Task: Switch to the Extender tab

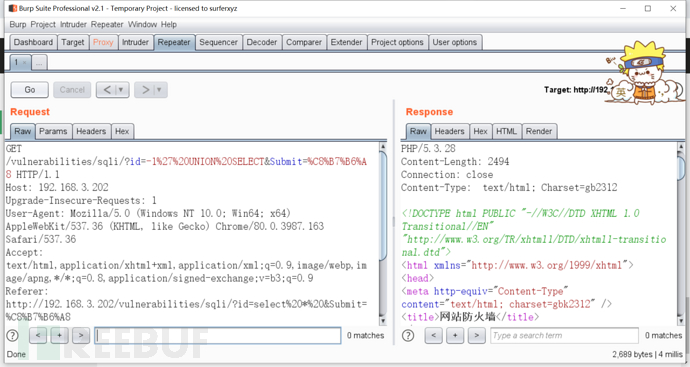Action: [347, 42]
